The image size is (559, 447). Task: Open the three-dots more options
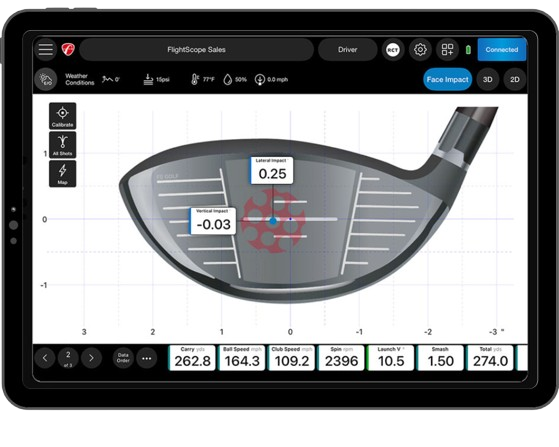pyautogui.click(x=147, y=358)
